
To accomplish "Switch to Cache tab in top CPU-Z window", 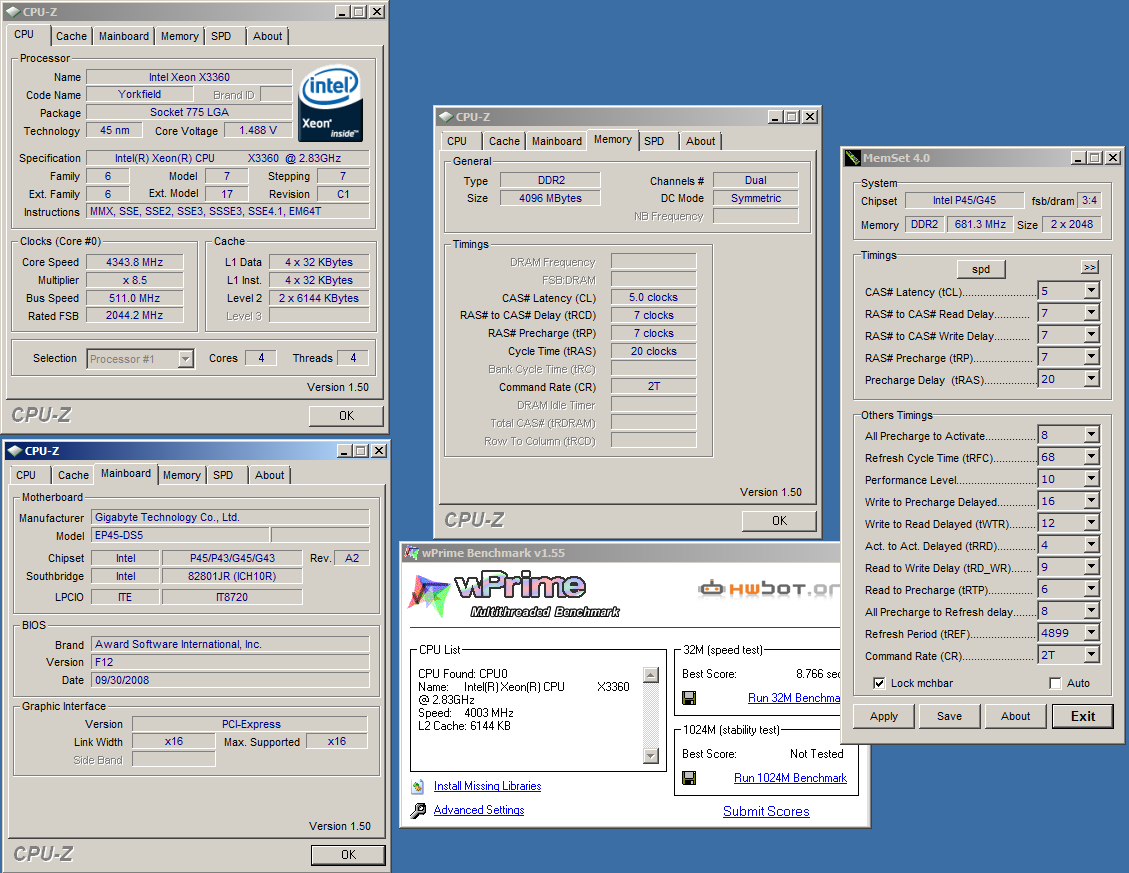I will point(71,36).
